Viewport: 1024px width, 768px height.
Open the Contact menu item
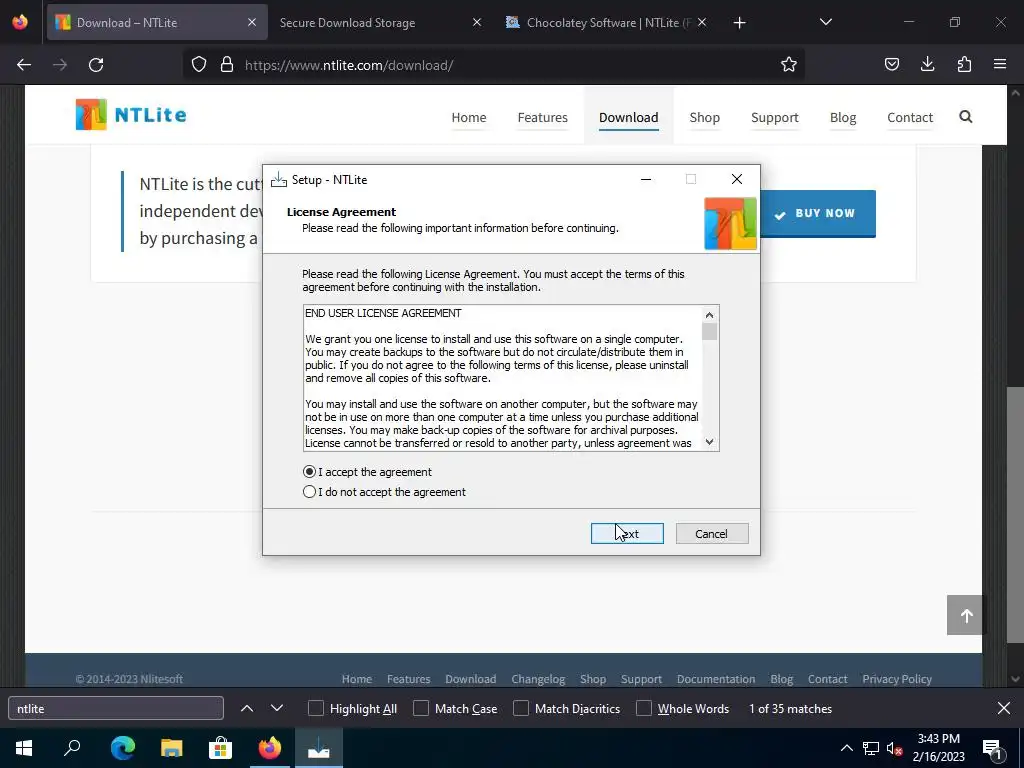(x=910, y=118)
